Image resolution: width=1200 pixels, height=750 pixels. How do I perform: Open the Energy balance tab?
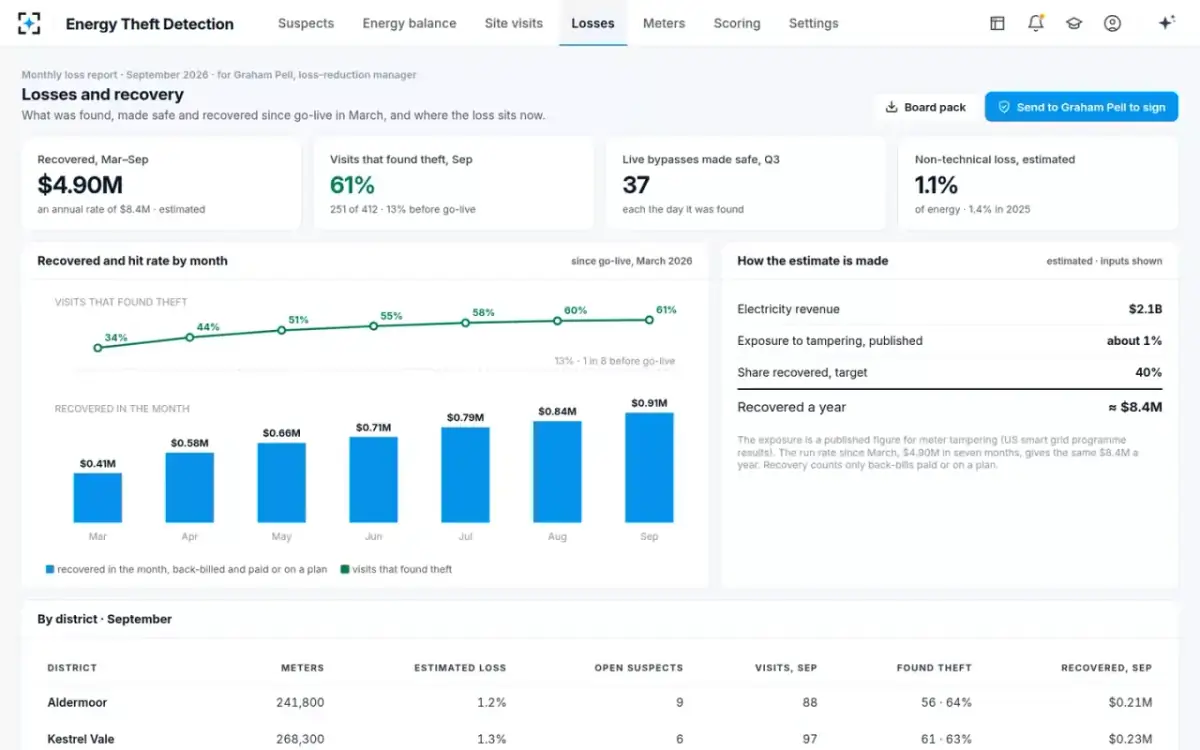[409, 23]
